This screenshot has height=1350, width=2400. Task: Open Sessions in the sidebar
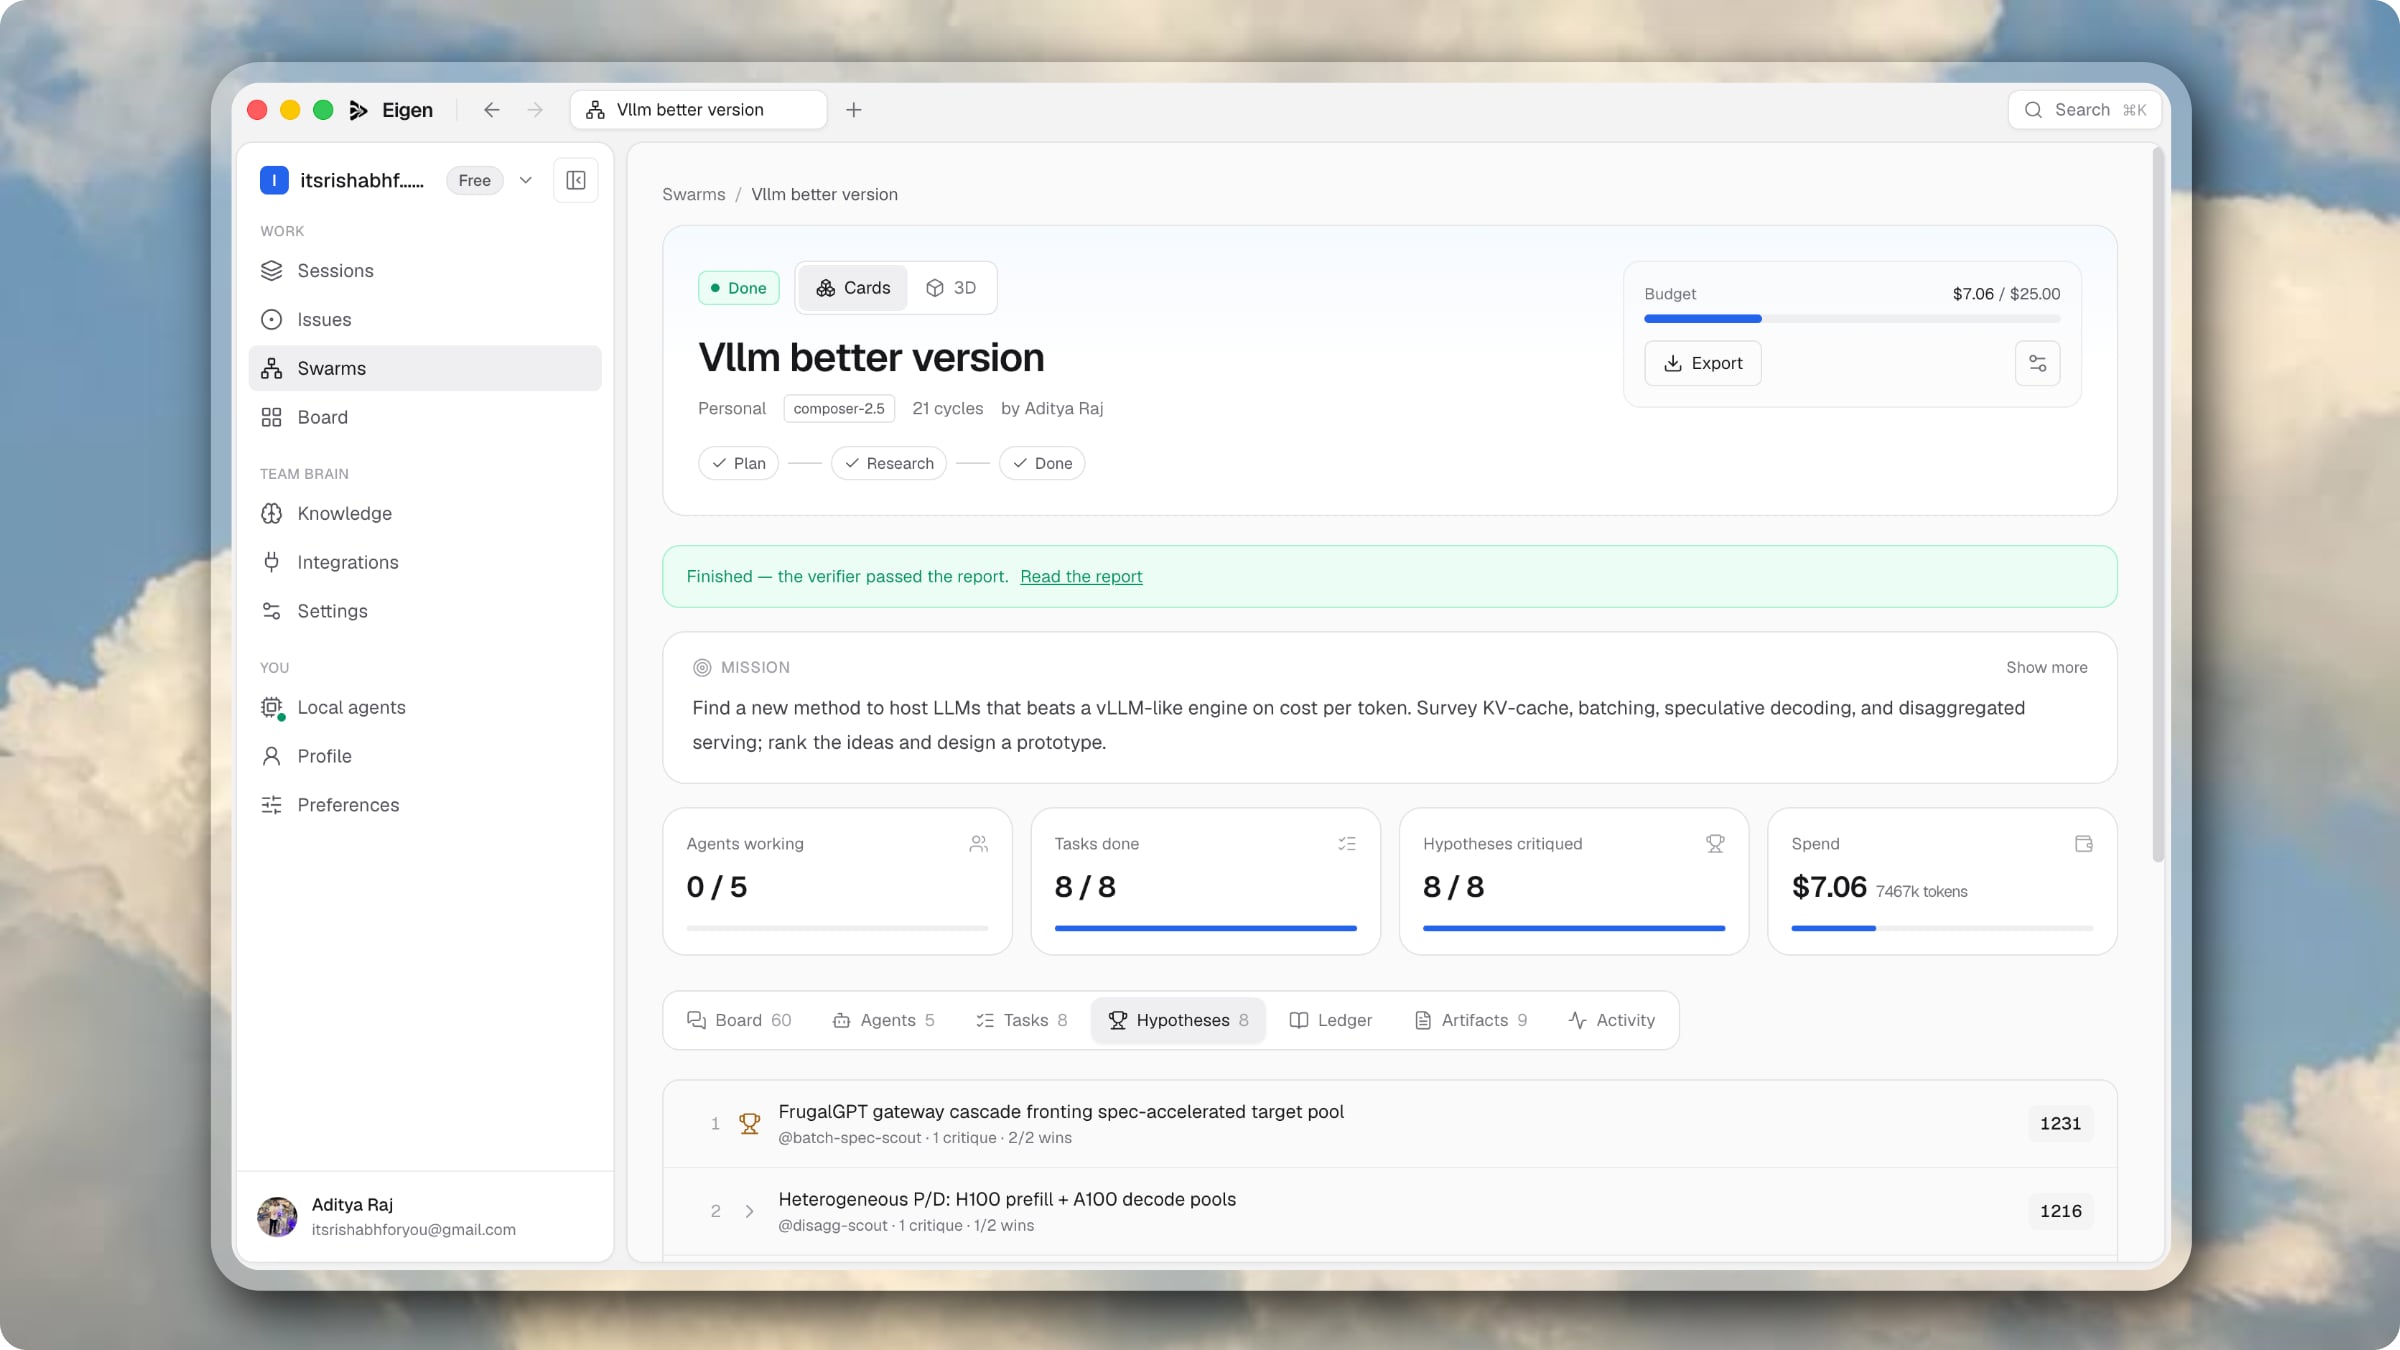click(425, 271)
